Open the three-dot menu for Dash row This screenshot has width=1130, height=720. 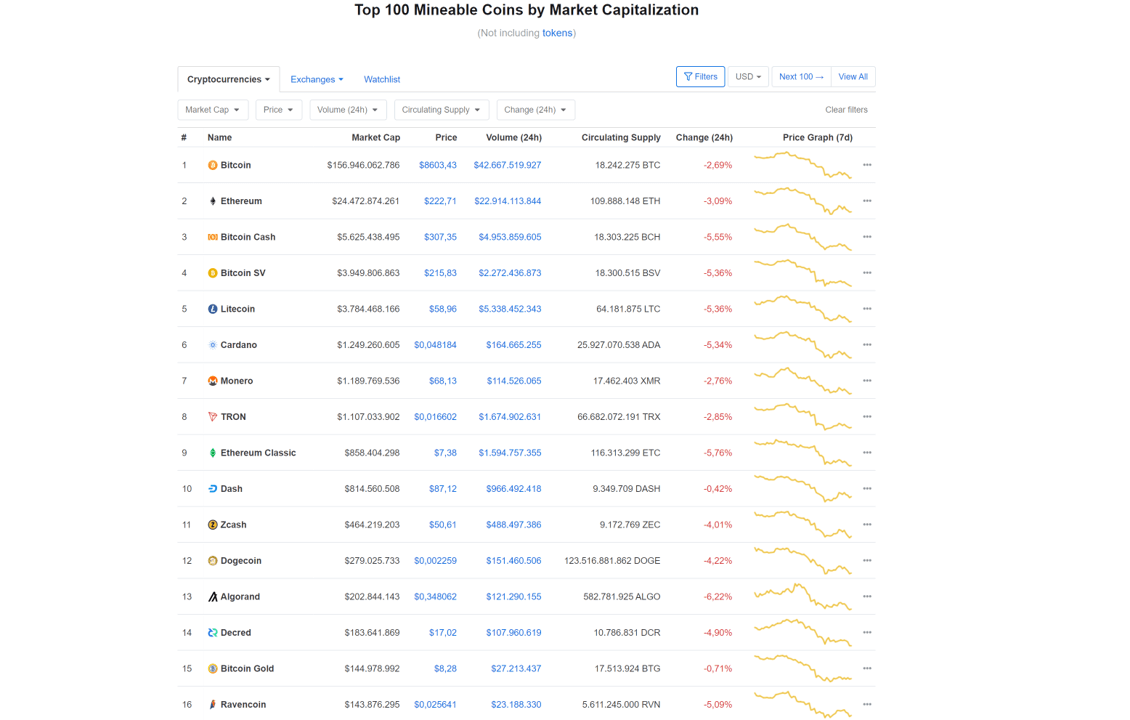click(x=867, y=489)
